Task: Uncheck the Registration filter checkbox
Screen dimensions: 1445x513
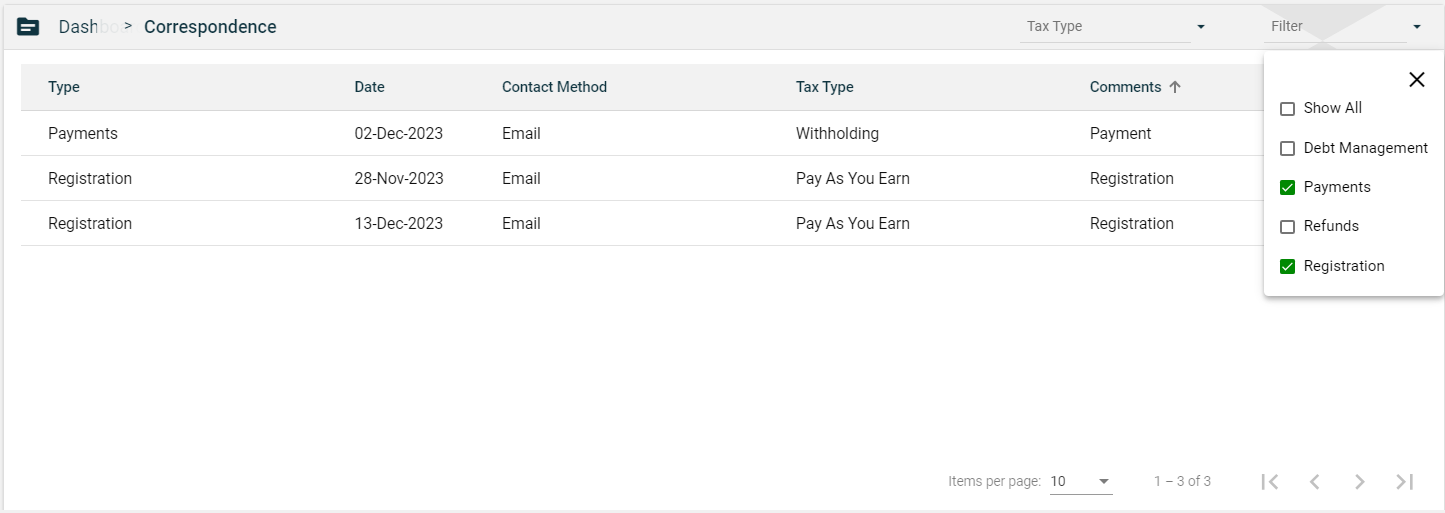Action: (x=1288, y=266)
